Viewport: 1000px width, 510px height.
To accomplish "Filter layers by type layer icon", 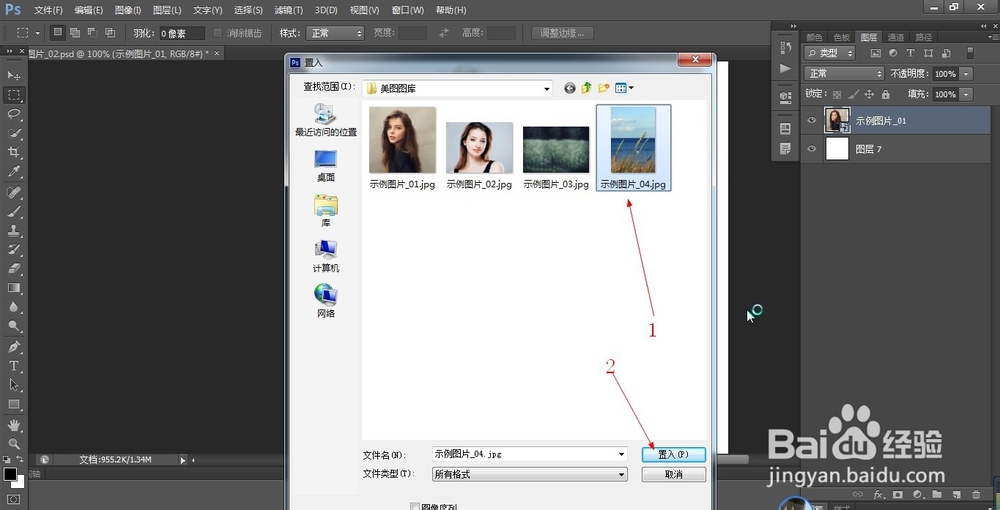I will [x=910, y=53].
